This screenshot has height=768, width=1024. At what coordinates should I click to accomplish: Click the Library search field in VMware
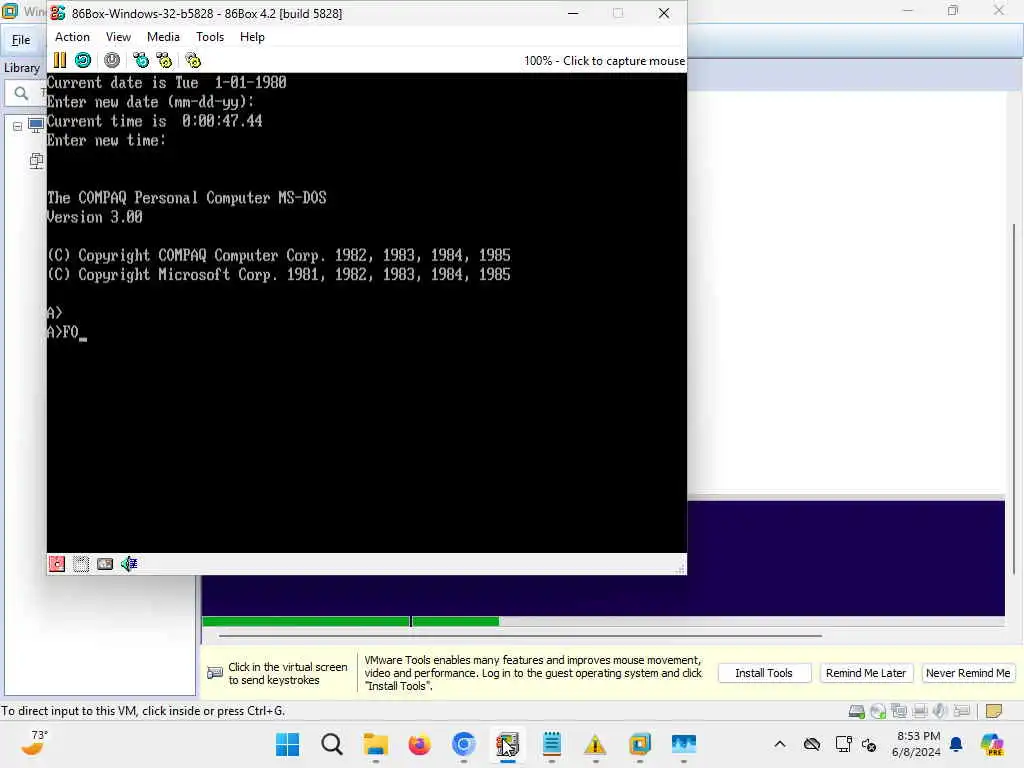(x=26, y=93)
